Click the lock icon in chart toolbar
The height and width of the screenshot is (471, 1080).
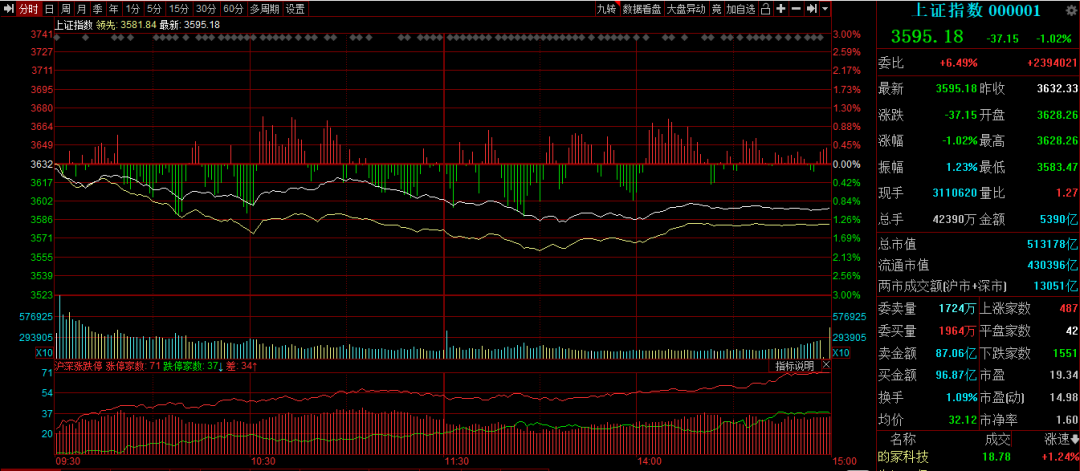tap(765, 9)
